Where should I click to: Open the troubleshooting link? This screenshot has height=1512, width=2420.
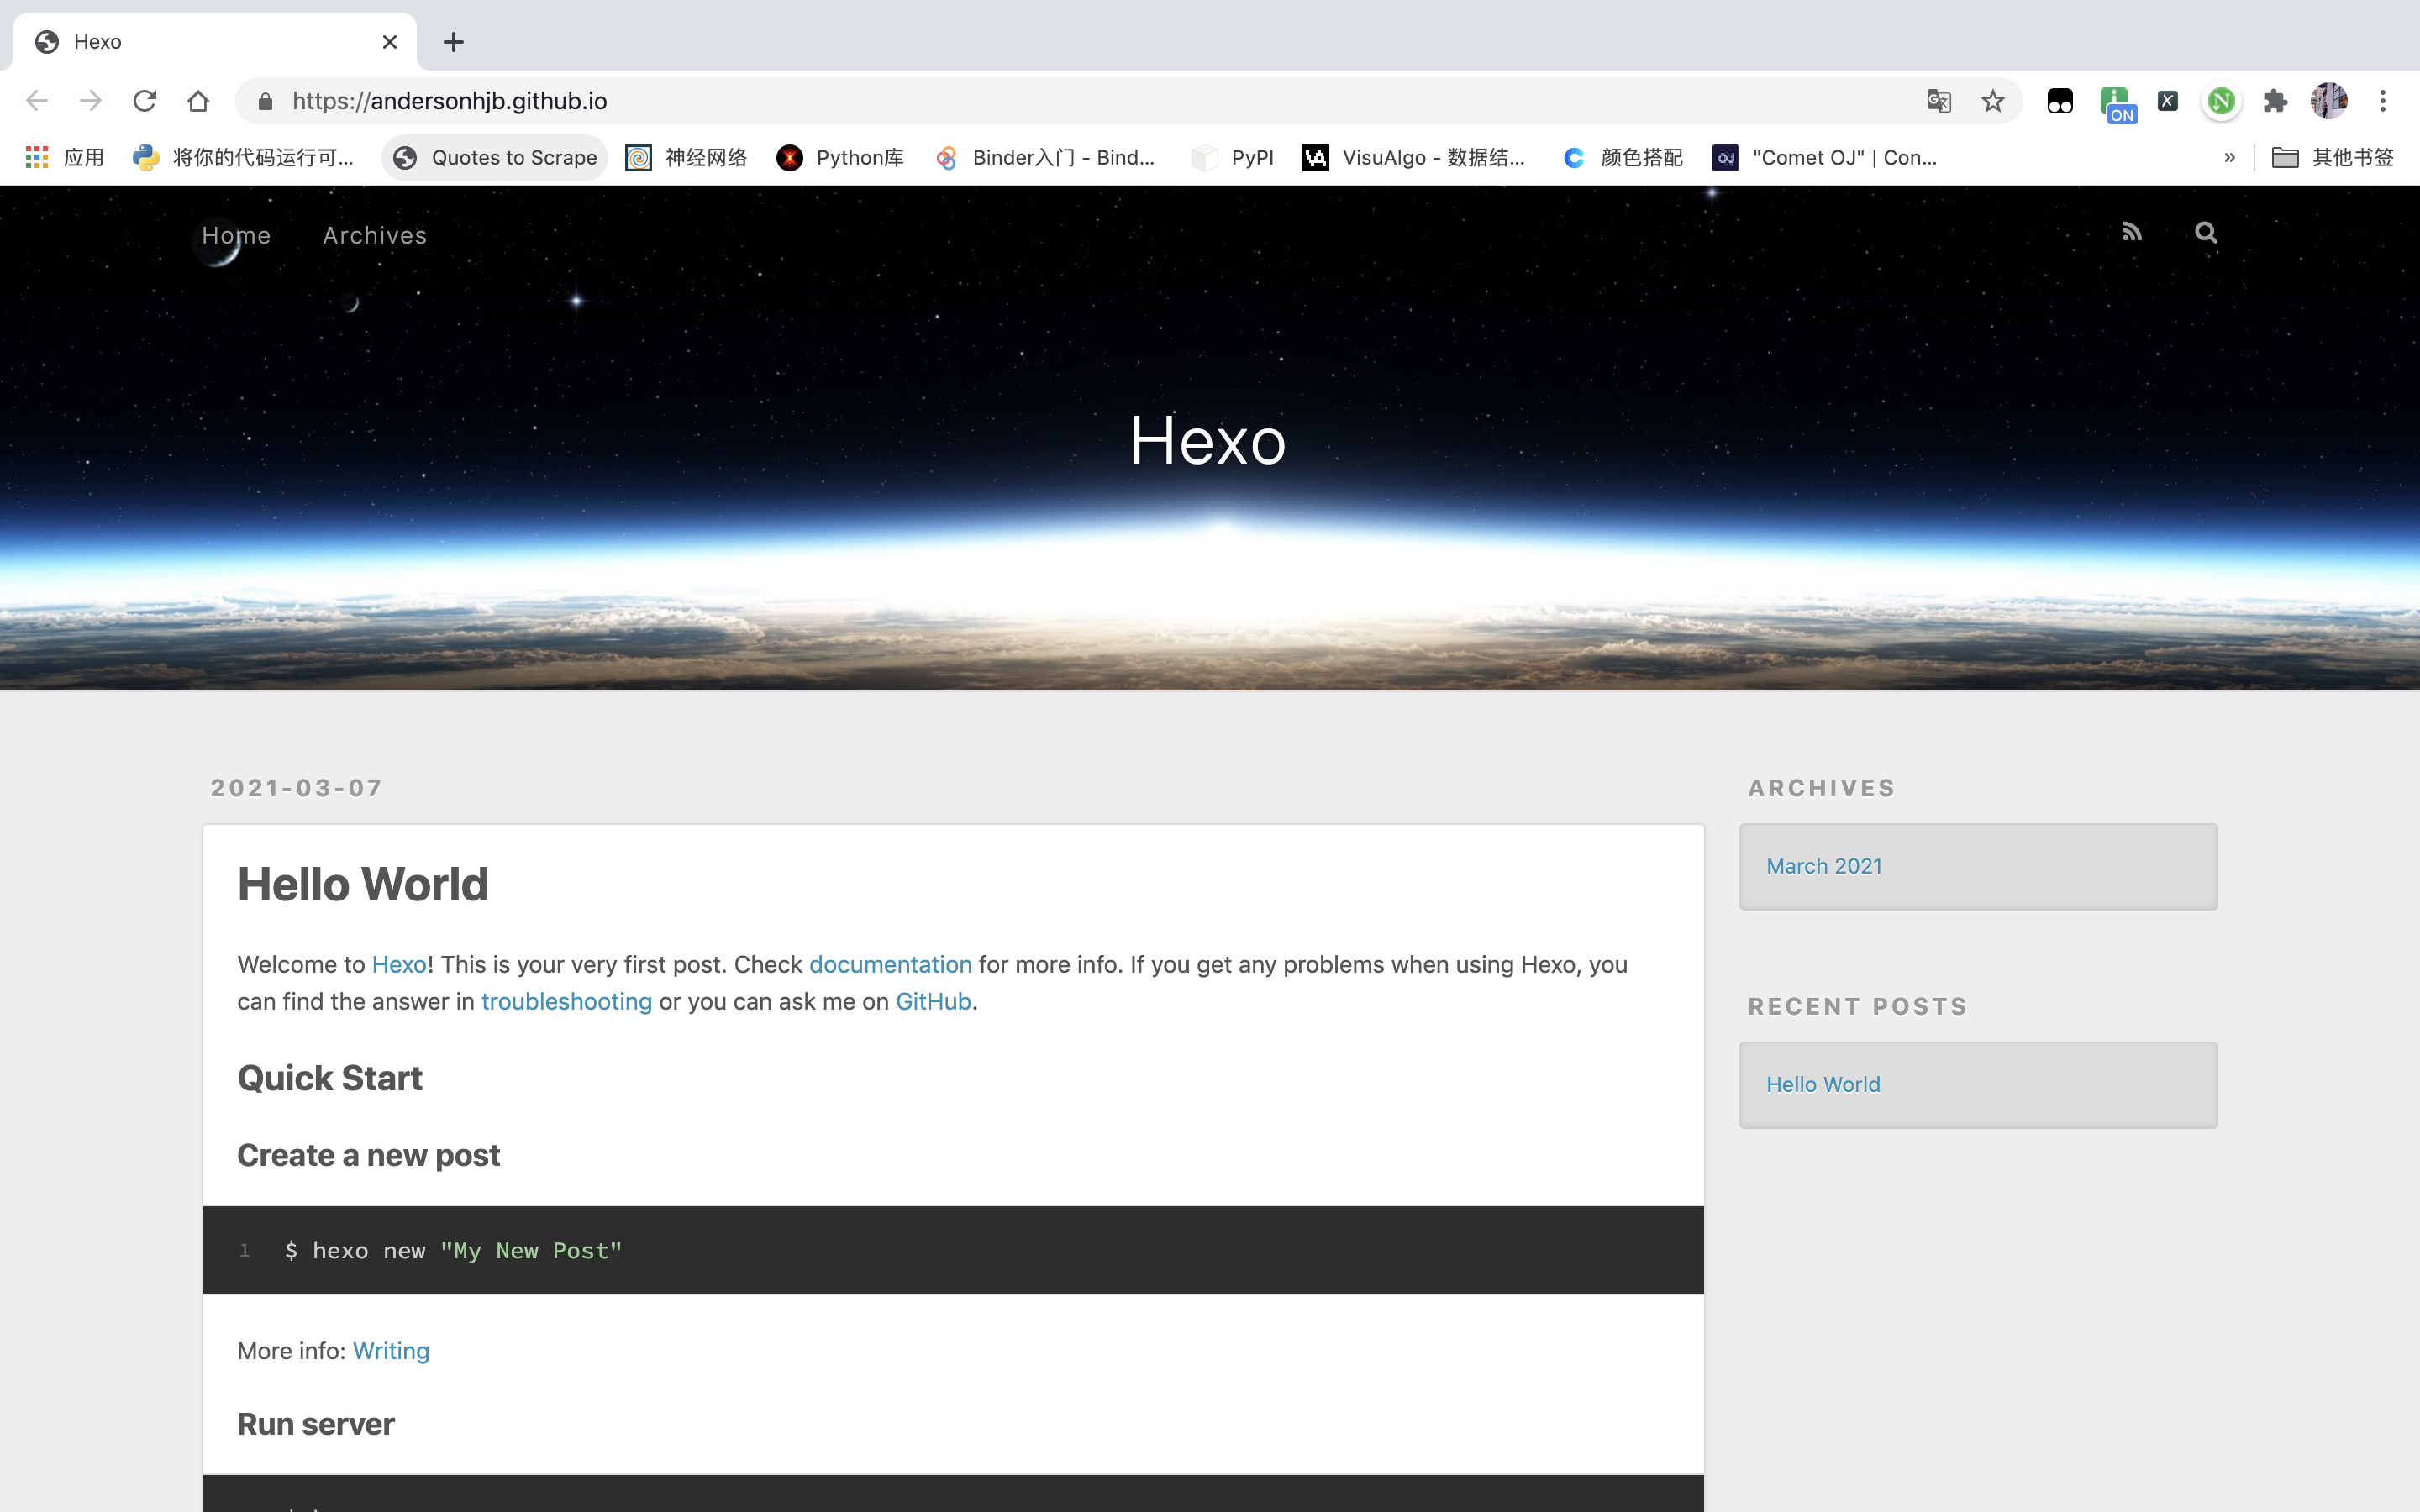click(566, 1002)
